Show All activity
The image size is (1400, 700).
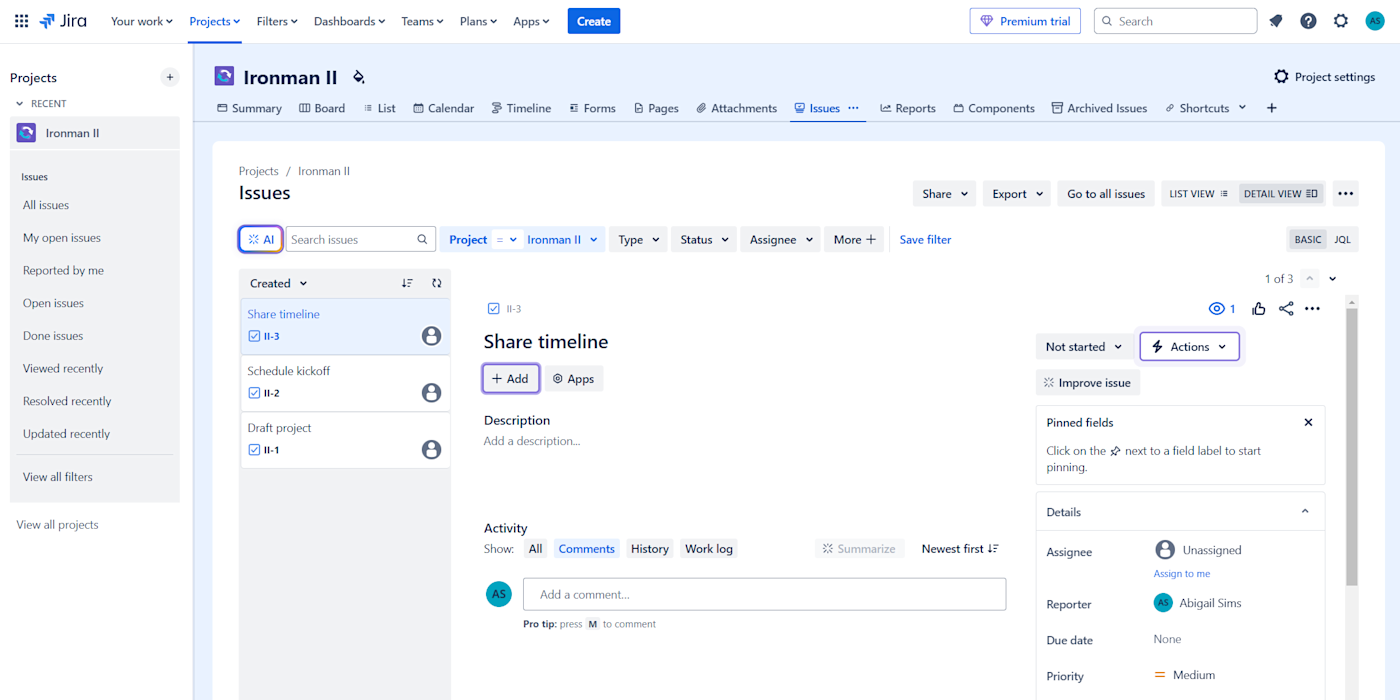point(536,549)
